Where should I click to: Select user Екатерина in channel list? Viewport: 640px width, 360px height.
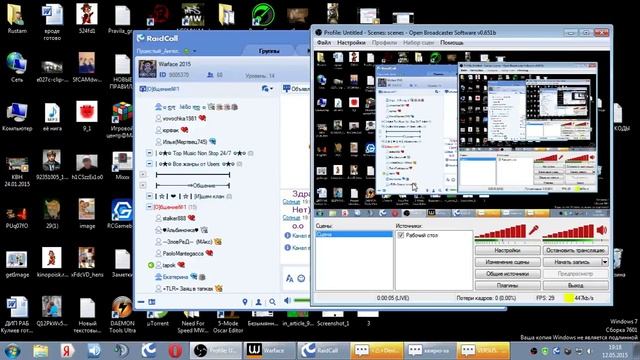[x=176, y=277]
